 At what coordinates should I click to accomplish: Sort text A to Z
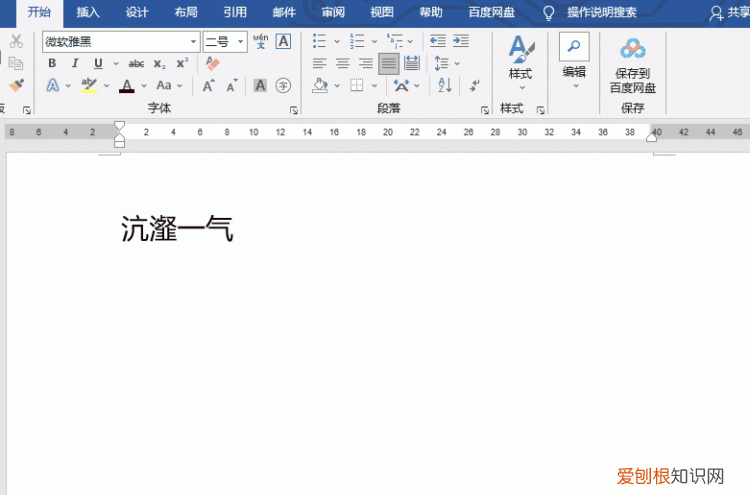coord(445,85)
